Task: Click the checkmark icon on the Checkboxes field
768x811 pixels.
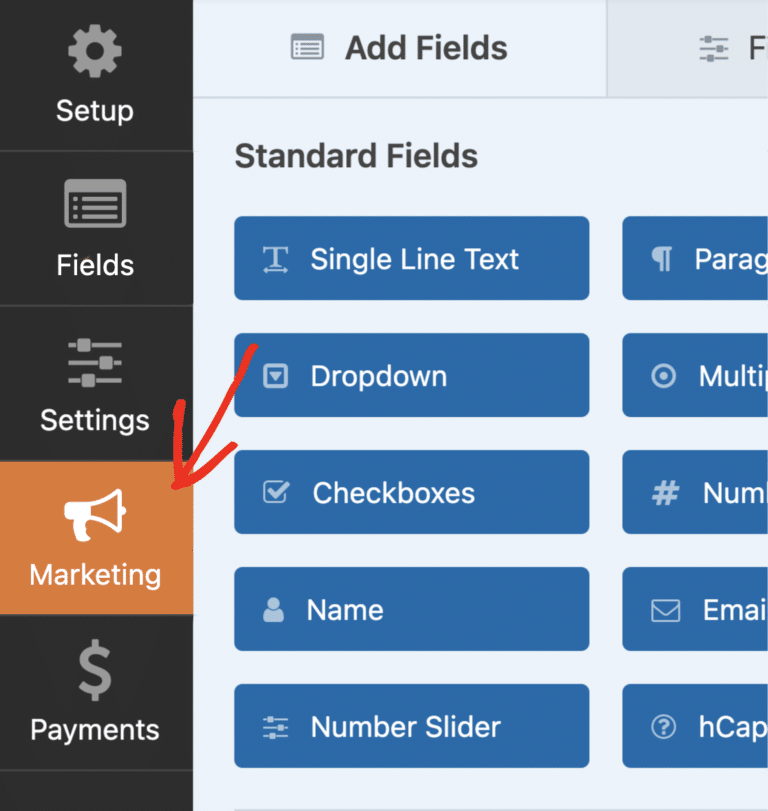Action: tap(274, 492)
